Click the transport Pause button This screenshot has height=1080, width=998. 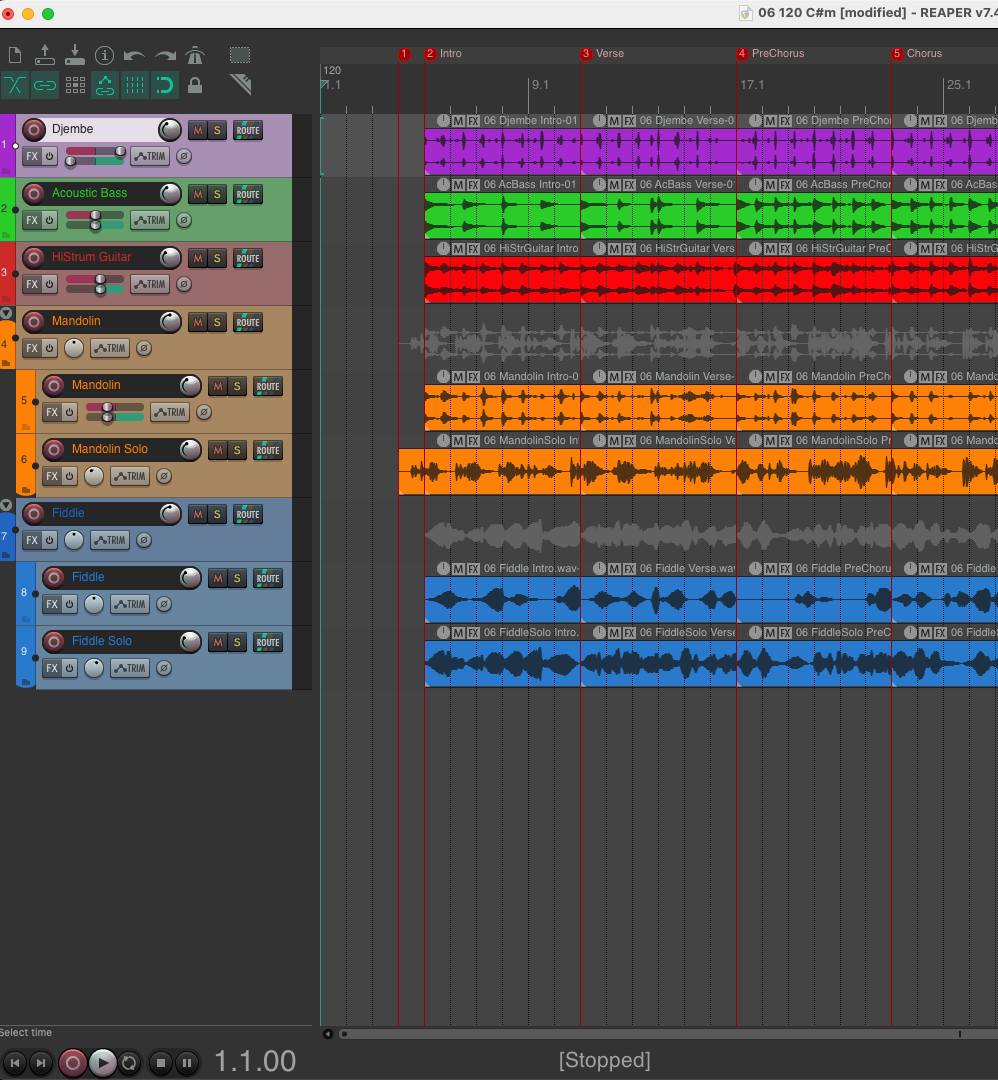pos(187,1063)
